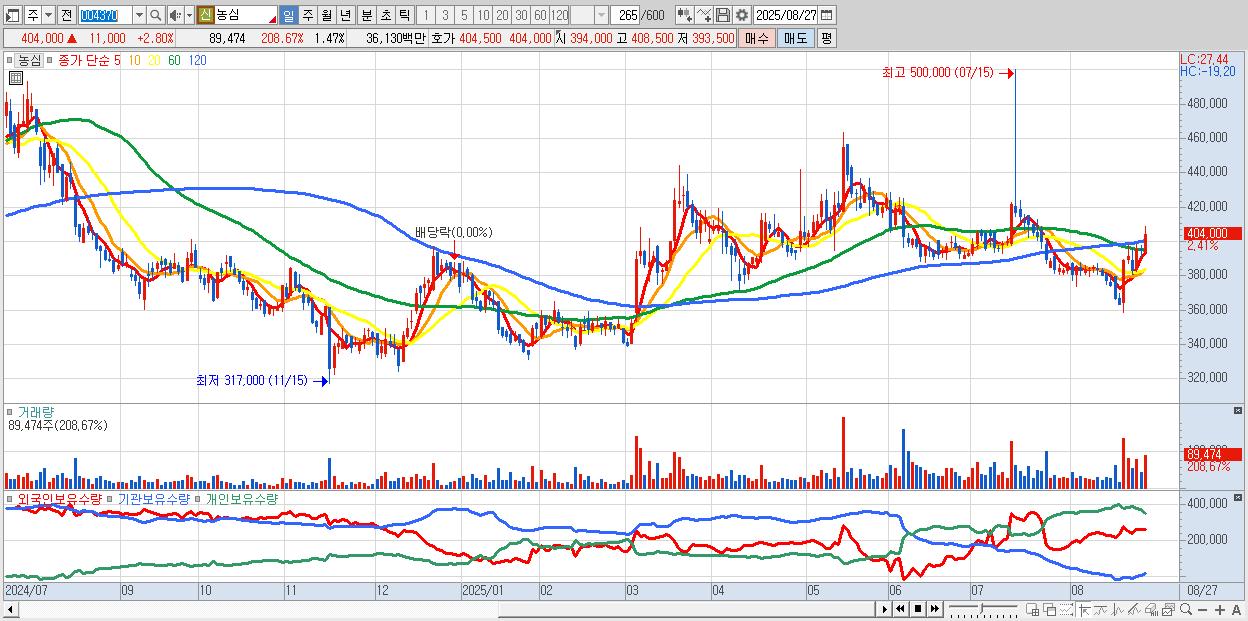Click the dashed crosshair line icon in bottom toolbar

(1066, 610)
